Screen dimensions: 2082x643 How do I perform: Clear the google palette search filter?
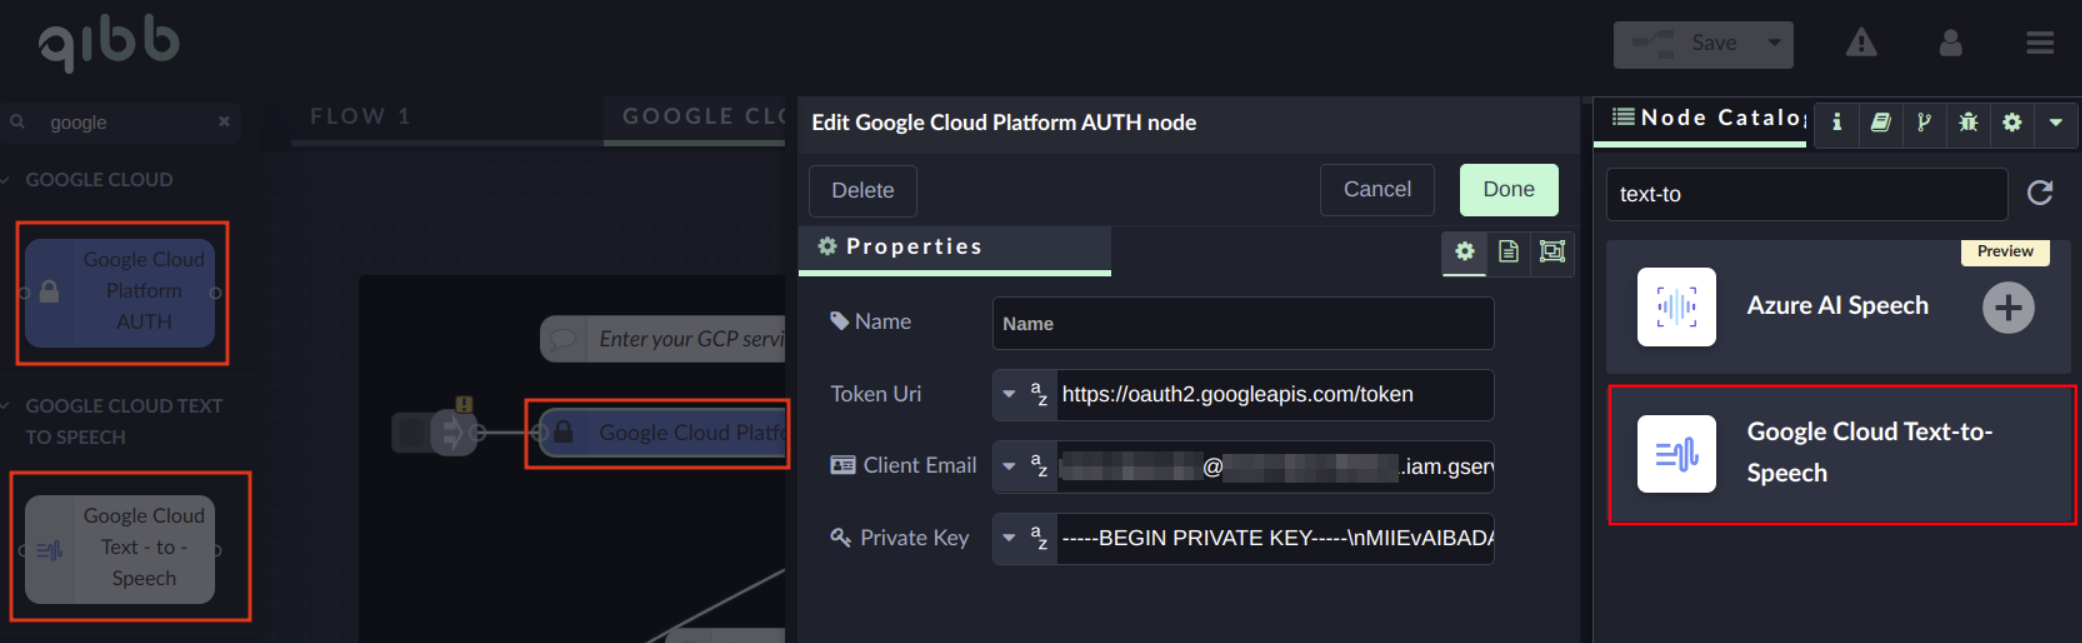click(x=224, y=122)
